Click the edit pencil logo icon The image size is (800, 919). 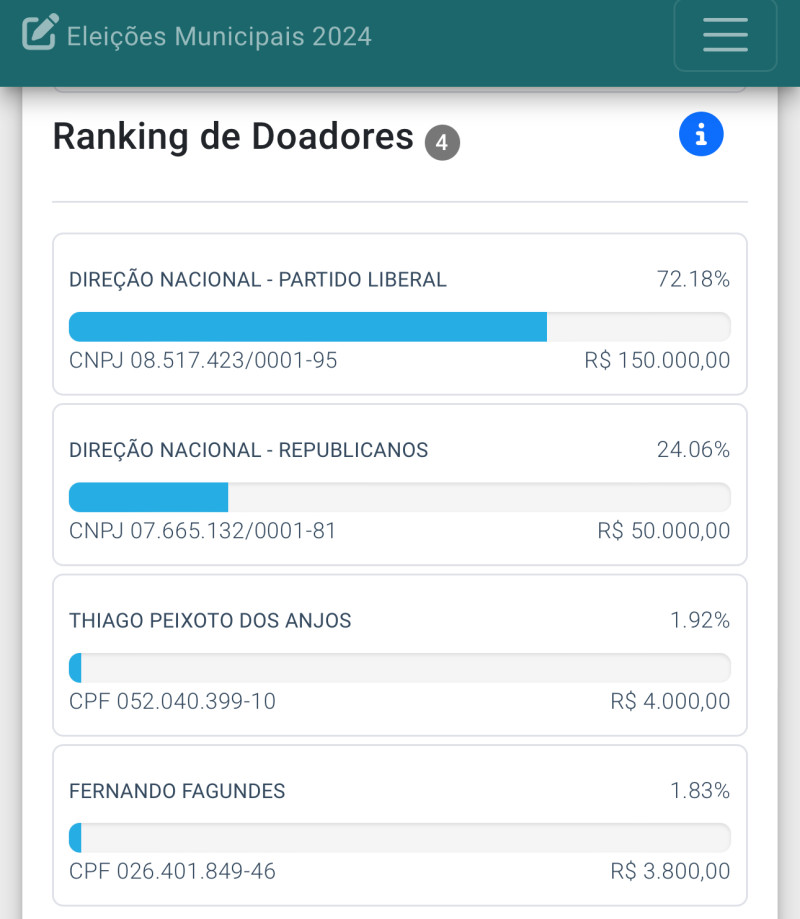[40, 32]
